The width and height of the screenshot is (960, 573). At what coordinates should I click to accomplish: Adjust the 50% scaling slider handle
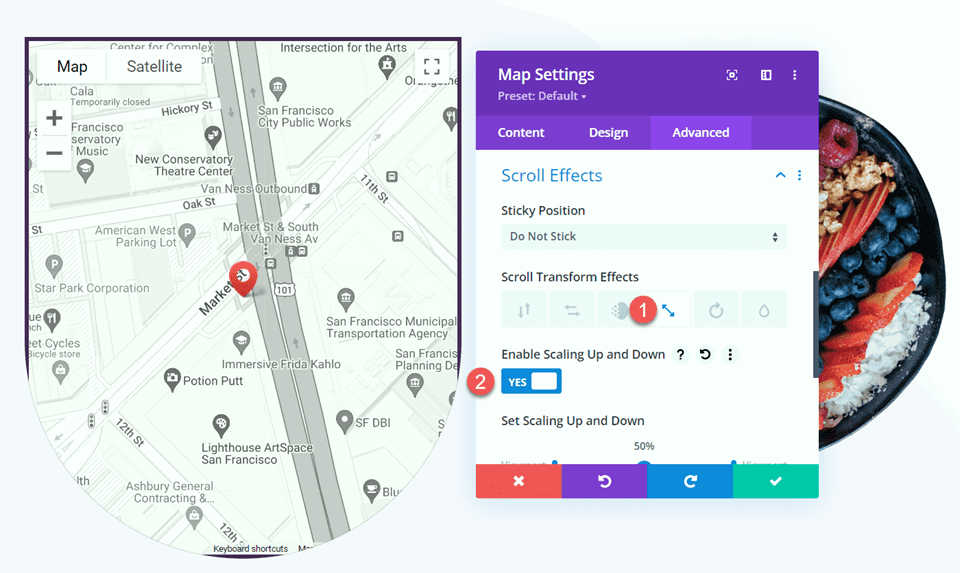tap(643, 465)
